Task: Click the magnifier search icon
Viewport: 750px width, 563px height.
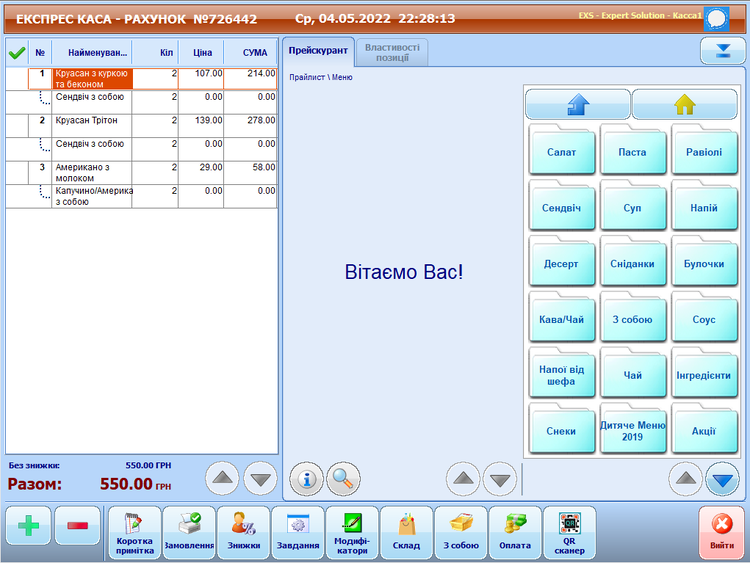Action: point(342,479)
